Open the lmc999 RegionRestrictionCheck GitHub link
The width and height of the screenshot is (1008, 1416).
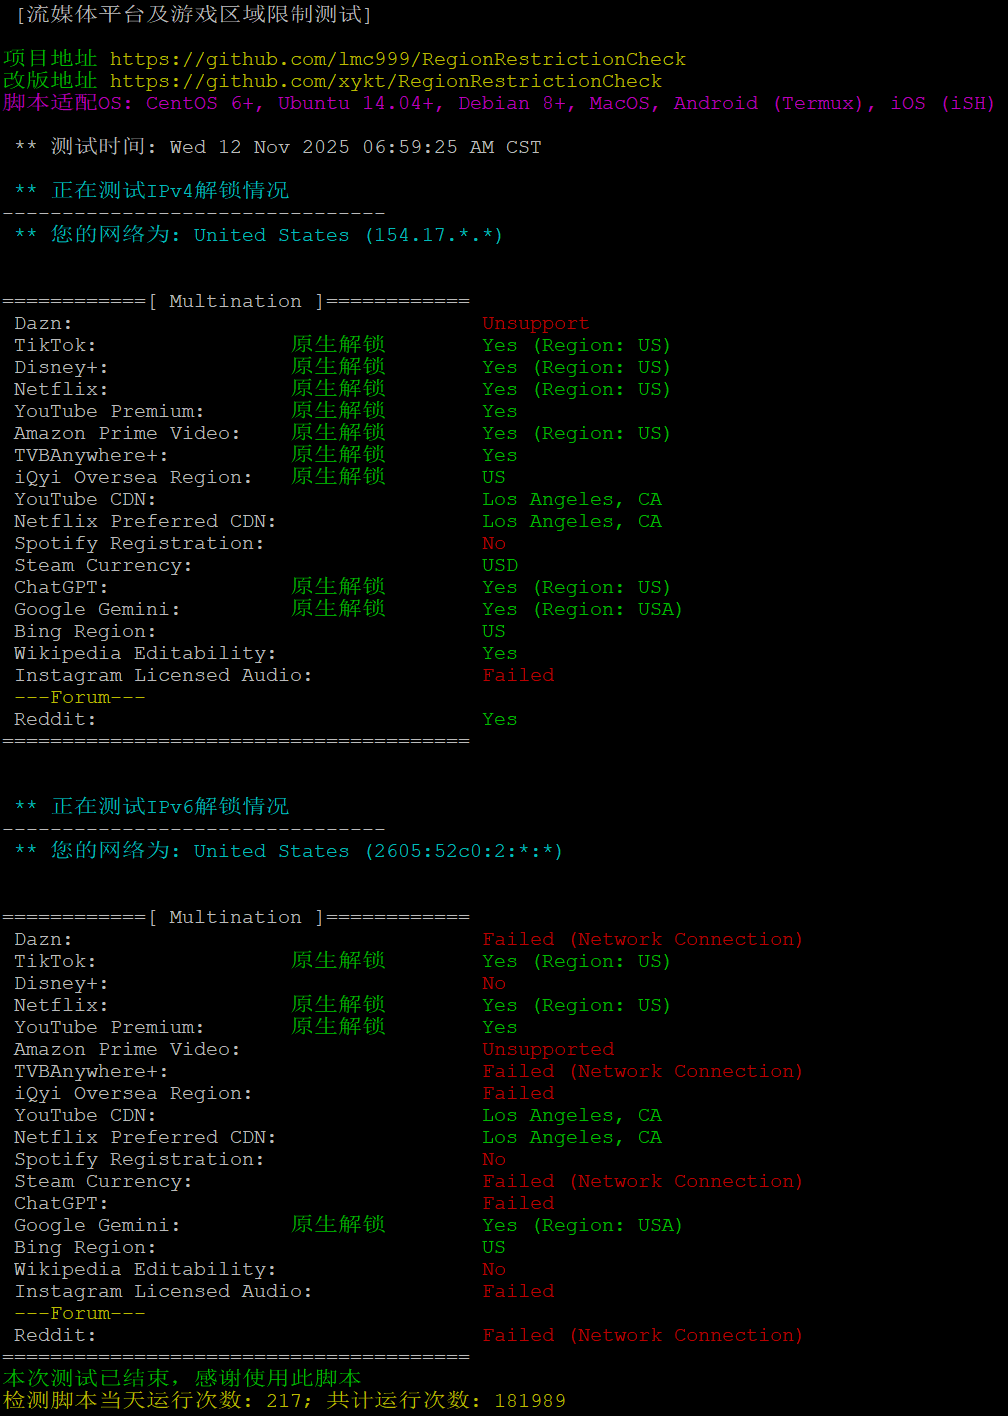[397, 58]
